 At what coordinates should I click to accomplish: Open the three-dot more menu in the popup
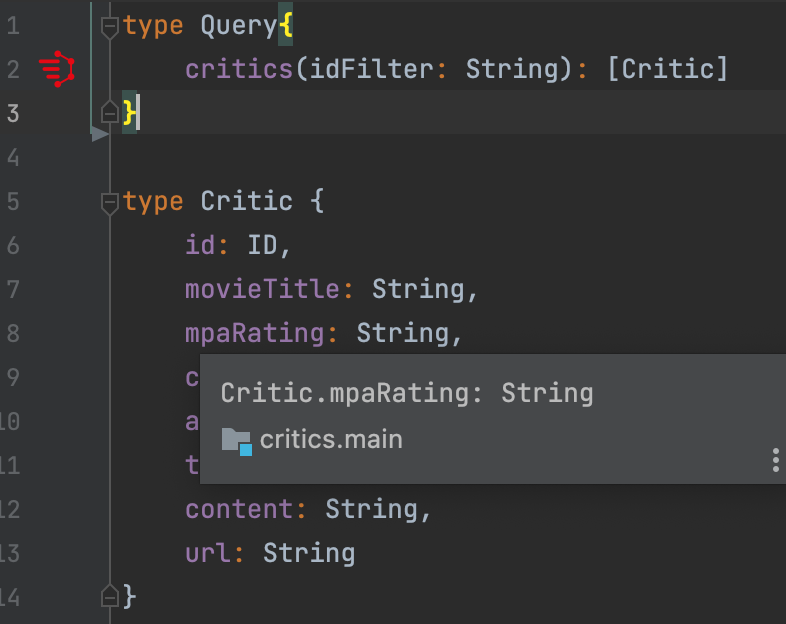775,460
